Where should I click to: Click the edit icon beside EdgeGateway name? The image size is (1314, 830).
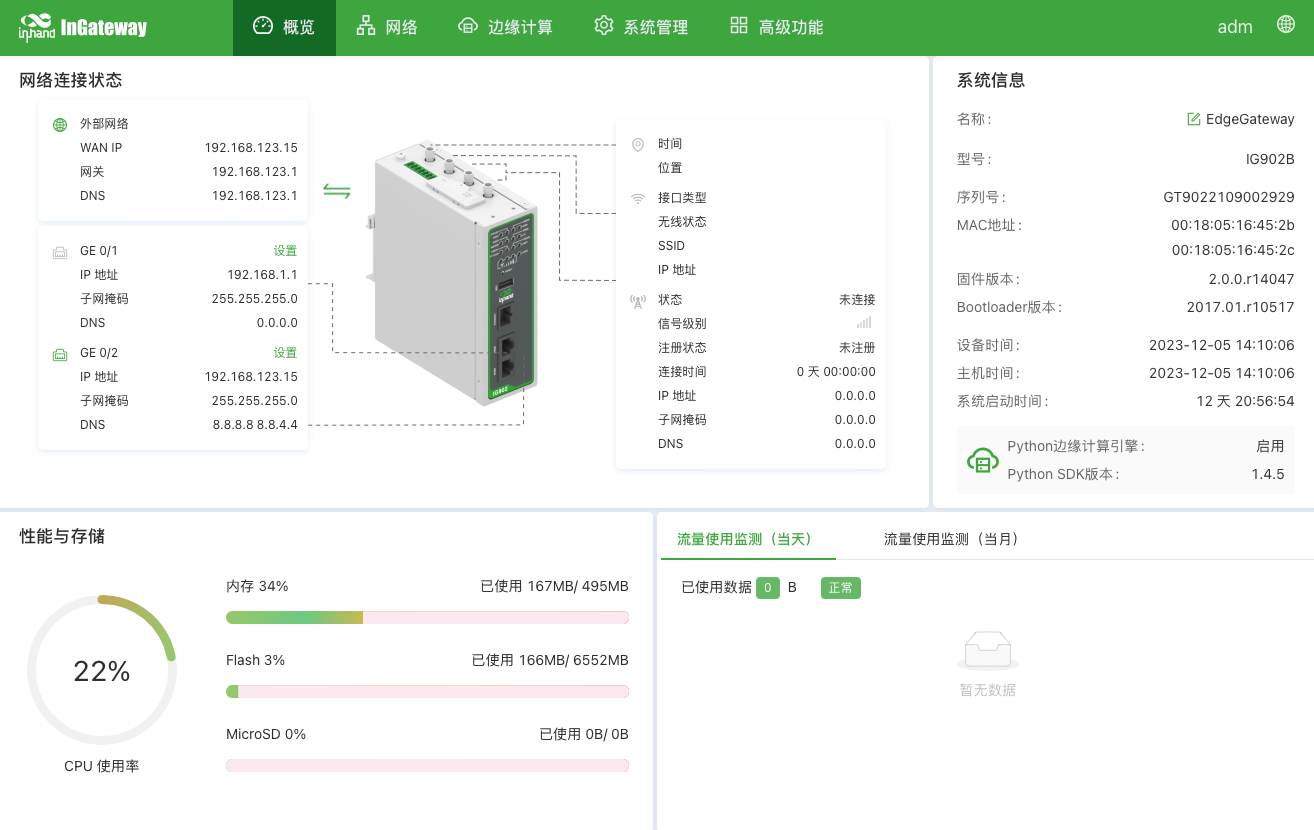tap(1193, 119)
